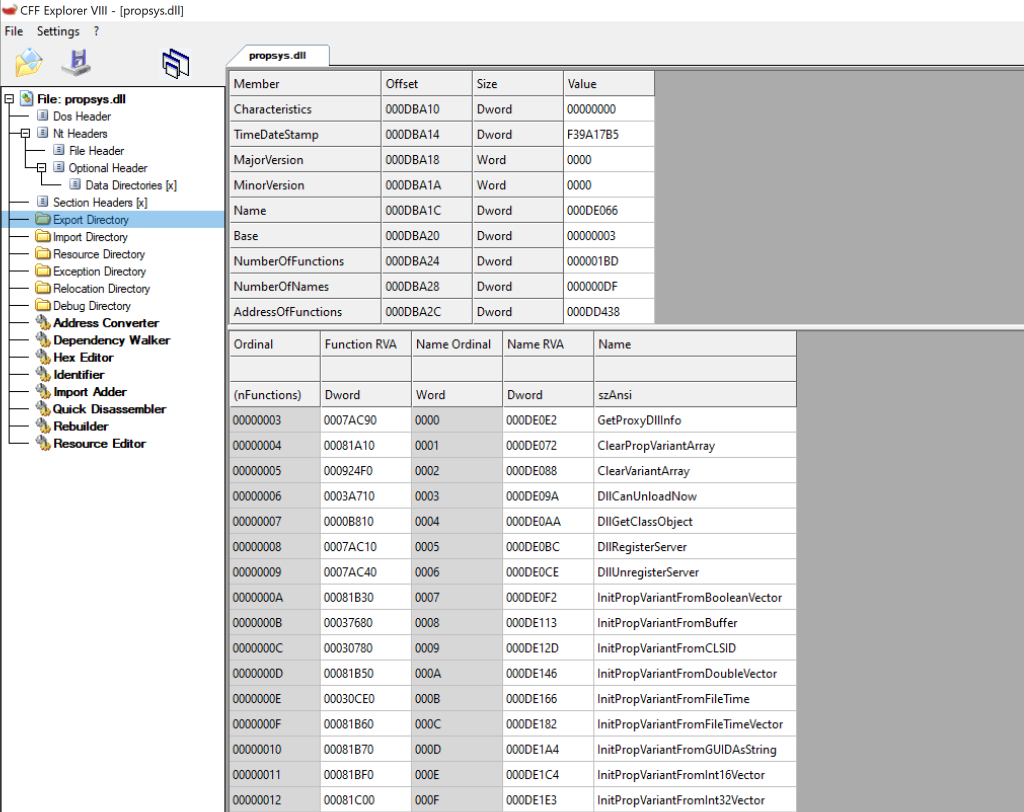Click the Section Headers page icon
This screenshot has width=1024, height=812.
point(43,202)
